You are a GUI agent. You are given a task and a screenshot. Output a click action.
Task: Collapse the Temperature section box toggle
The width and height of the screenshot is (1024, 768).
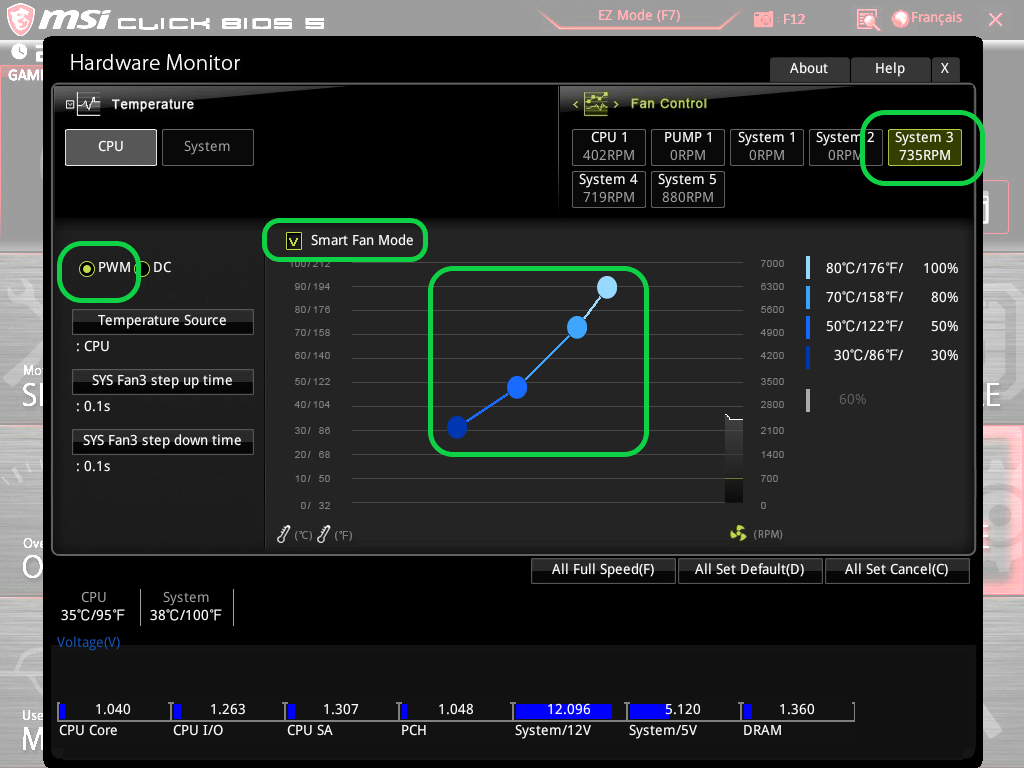70,104
